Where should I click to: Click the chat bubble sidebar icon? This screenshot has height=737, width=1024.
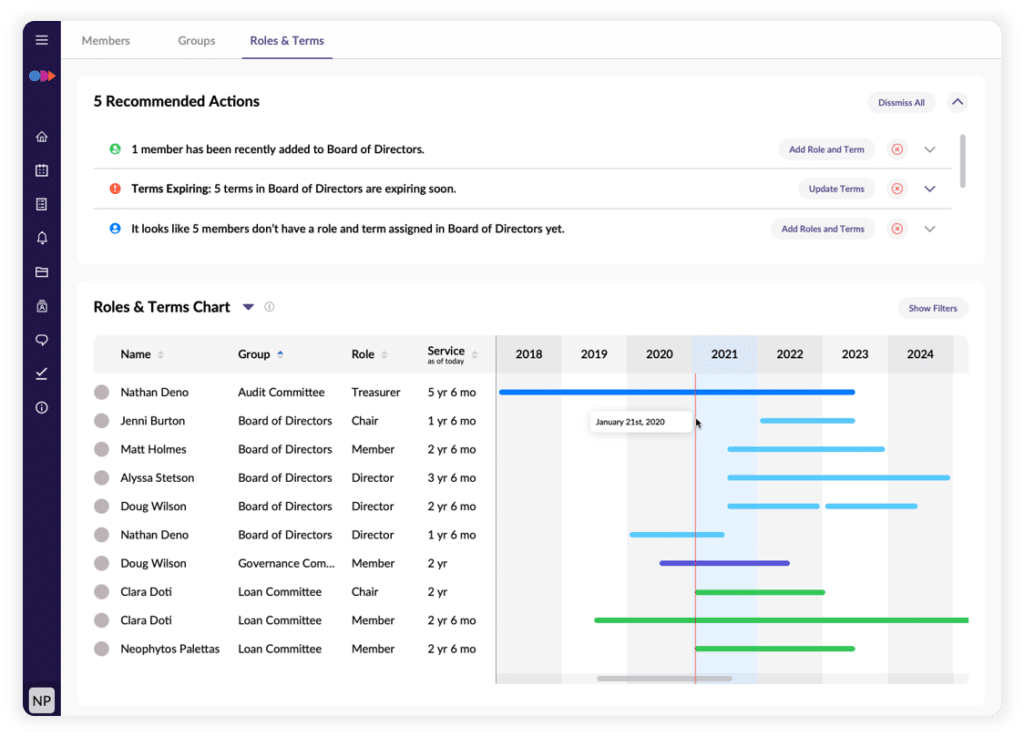tap(41, 340)
